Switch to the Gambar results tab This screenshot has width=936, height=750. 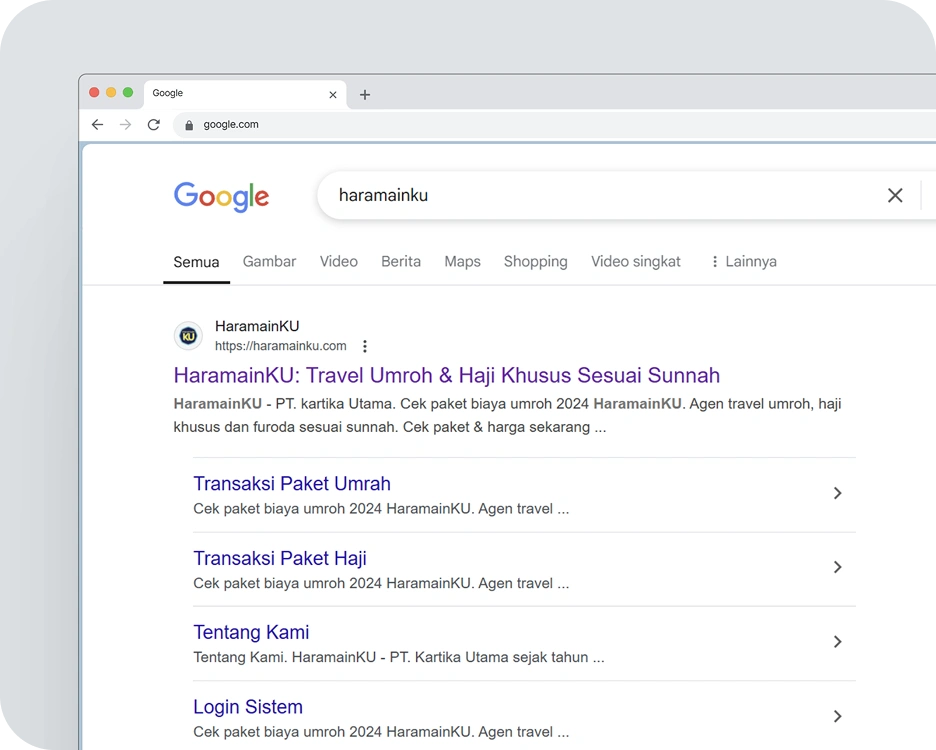coord(269,261)
